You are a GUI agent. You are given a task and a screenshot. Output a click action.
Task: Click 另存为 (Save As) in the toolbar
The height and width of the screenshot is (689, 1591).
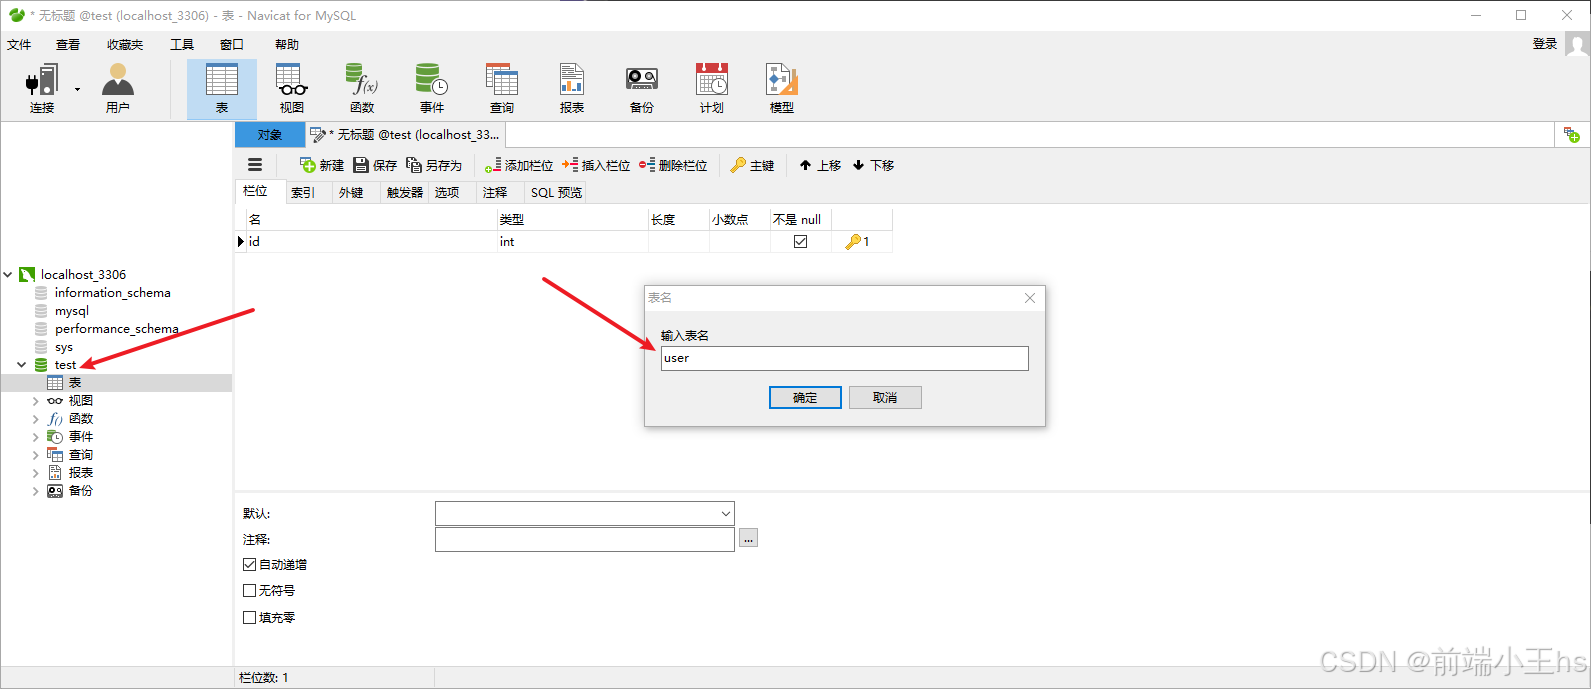point(434,165)
